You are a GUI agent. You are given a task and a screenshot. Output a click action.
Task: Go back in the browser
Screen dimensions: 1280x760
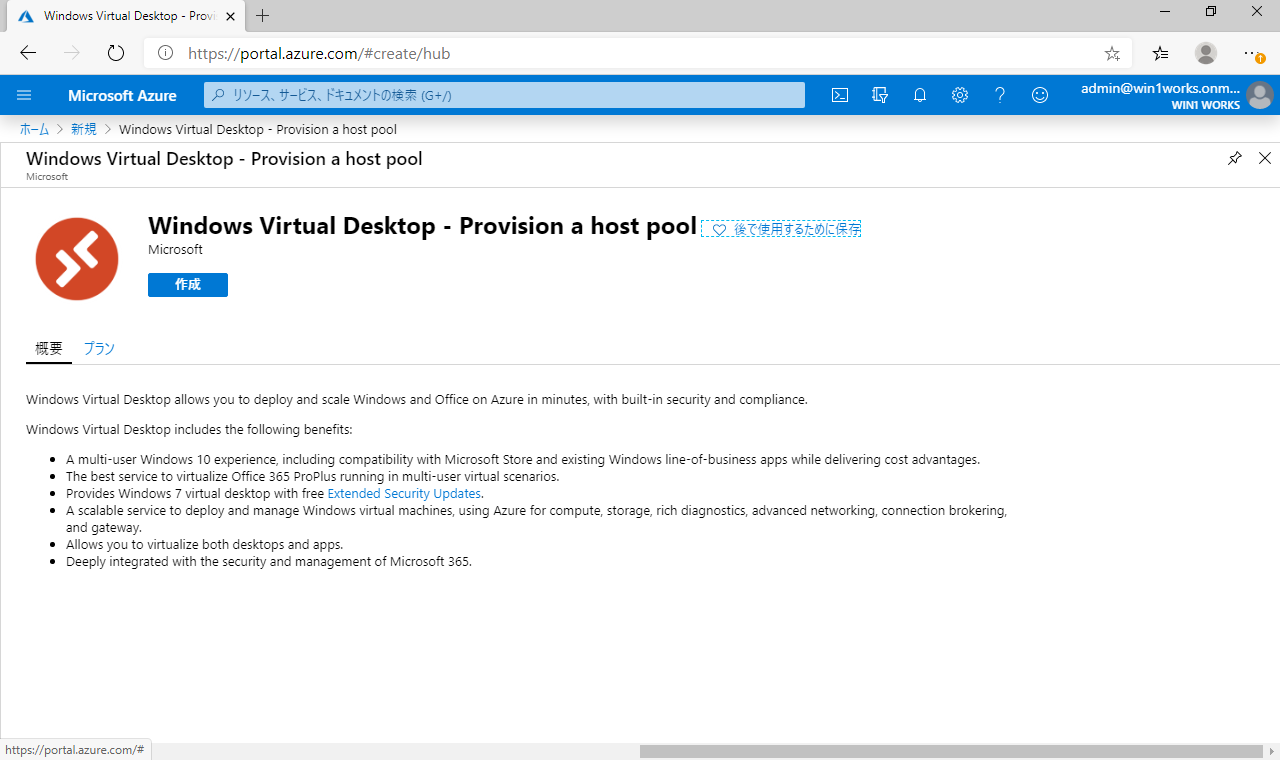(28, 53)
